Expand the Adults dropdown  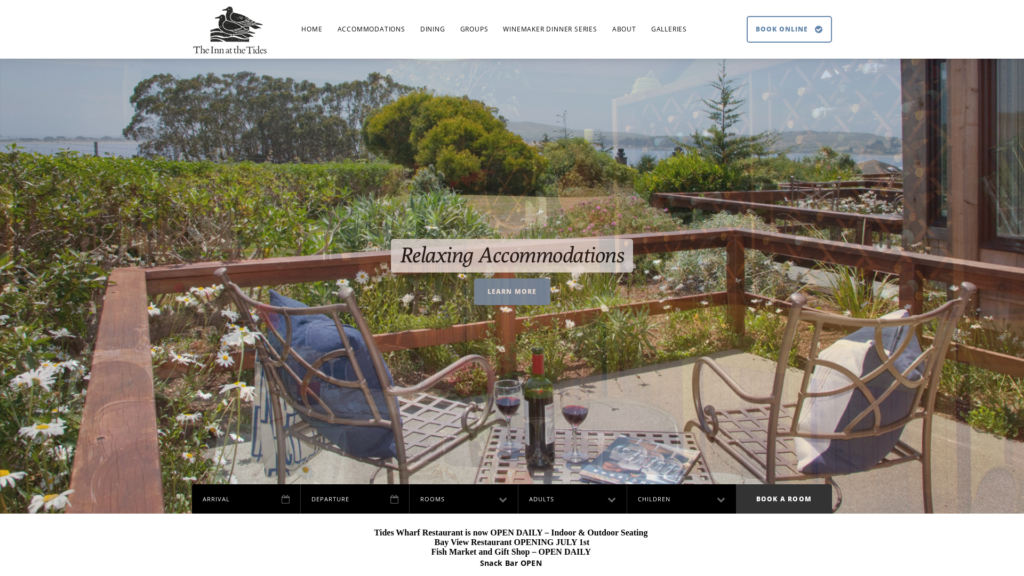tap(572, 499)
